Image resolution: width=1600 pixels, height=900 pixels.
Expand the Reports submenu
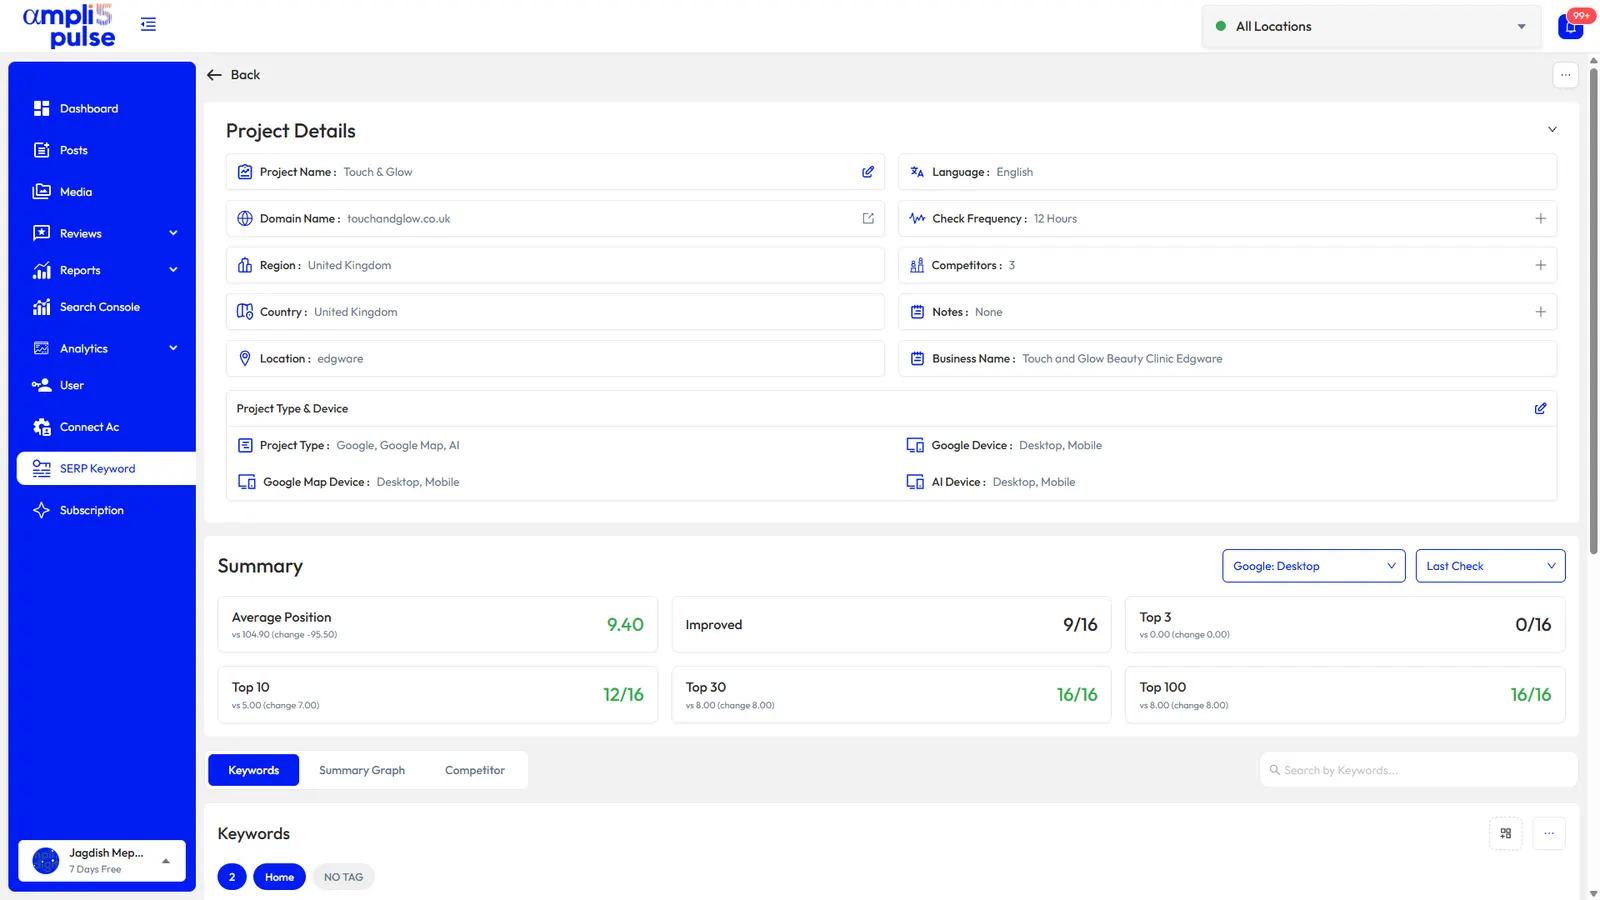coord(173,270)
